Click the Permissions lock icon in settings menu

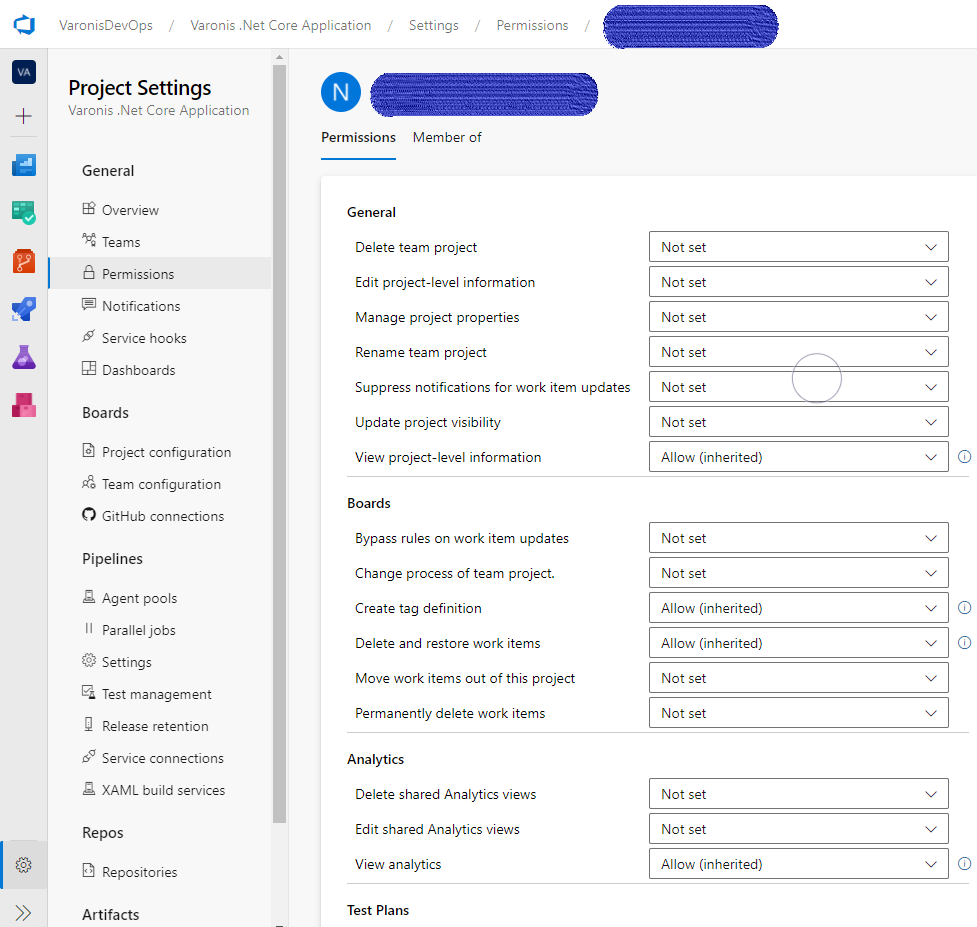pos(89,272)
